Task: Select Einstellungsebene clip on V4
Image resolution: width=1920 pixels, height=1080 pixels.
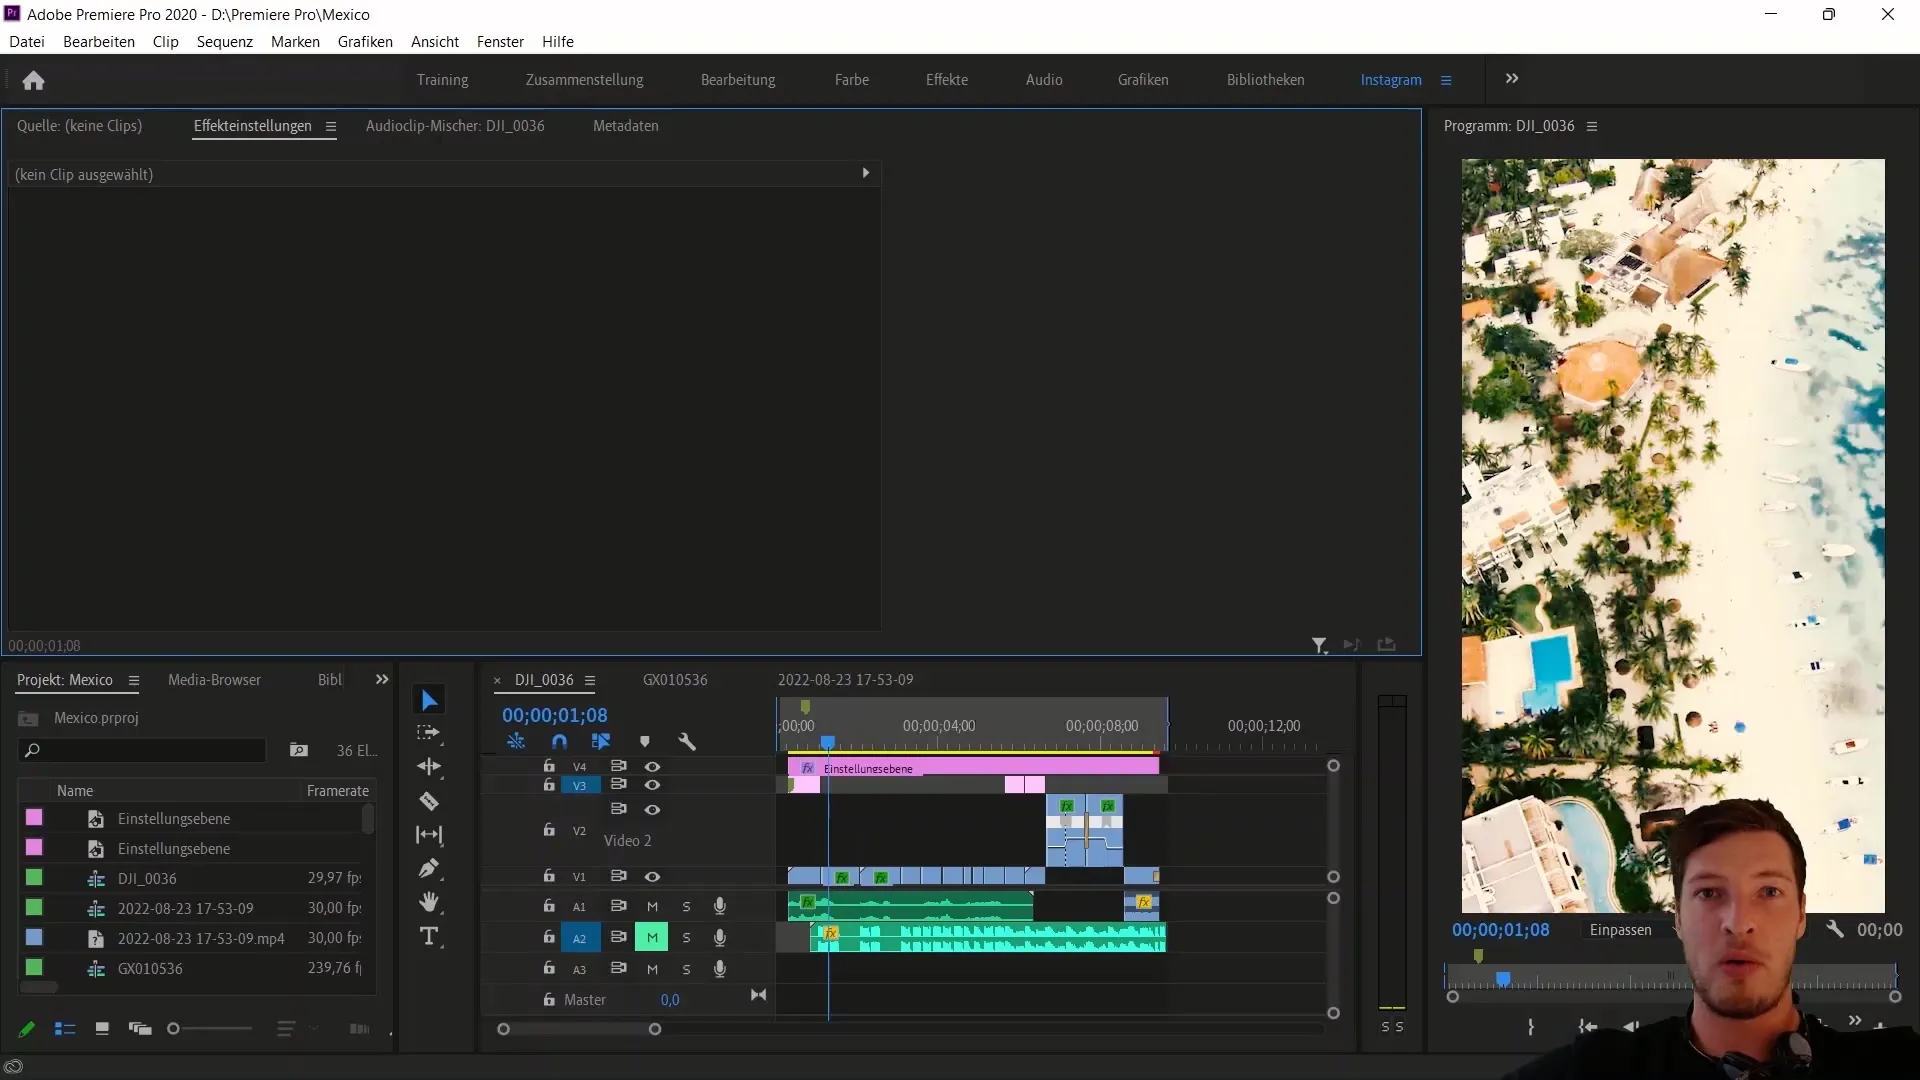Action: (973, 767)
